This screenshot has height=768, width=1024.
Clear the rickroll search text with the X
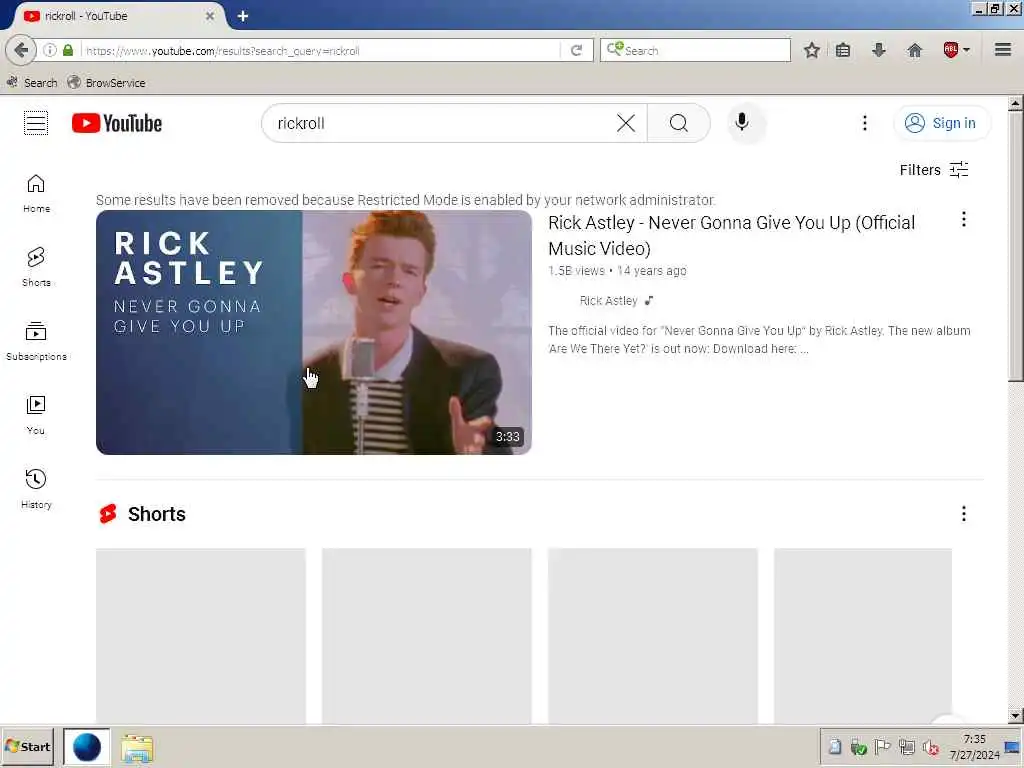[x=626, y=123]
